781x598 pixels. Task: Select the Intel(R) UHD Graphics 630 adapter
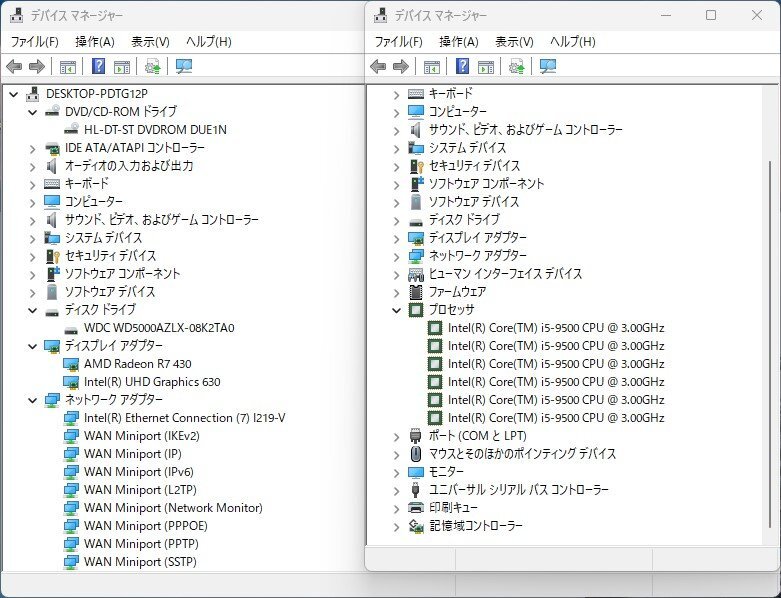pyautogui.click(x=152, y=382)
